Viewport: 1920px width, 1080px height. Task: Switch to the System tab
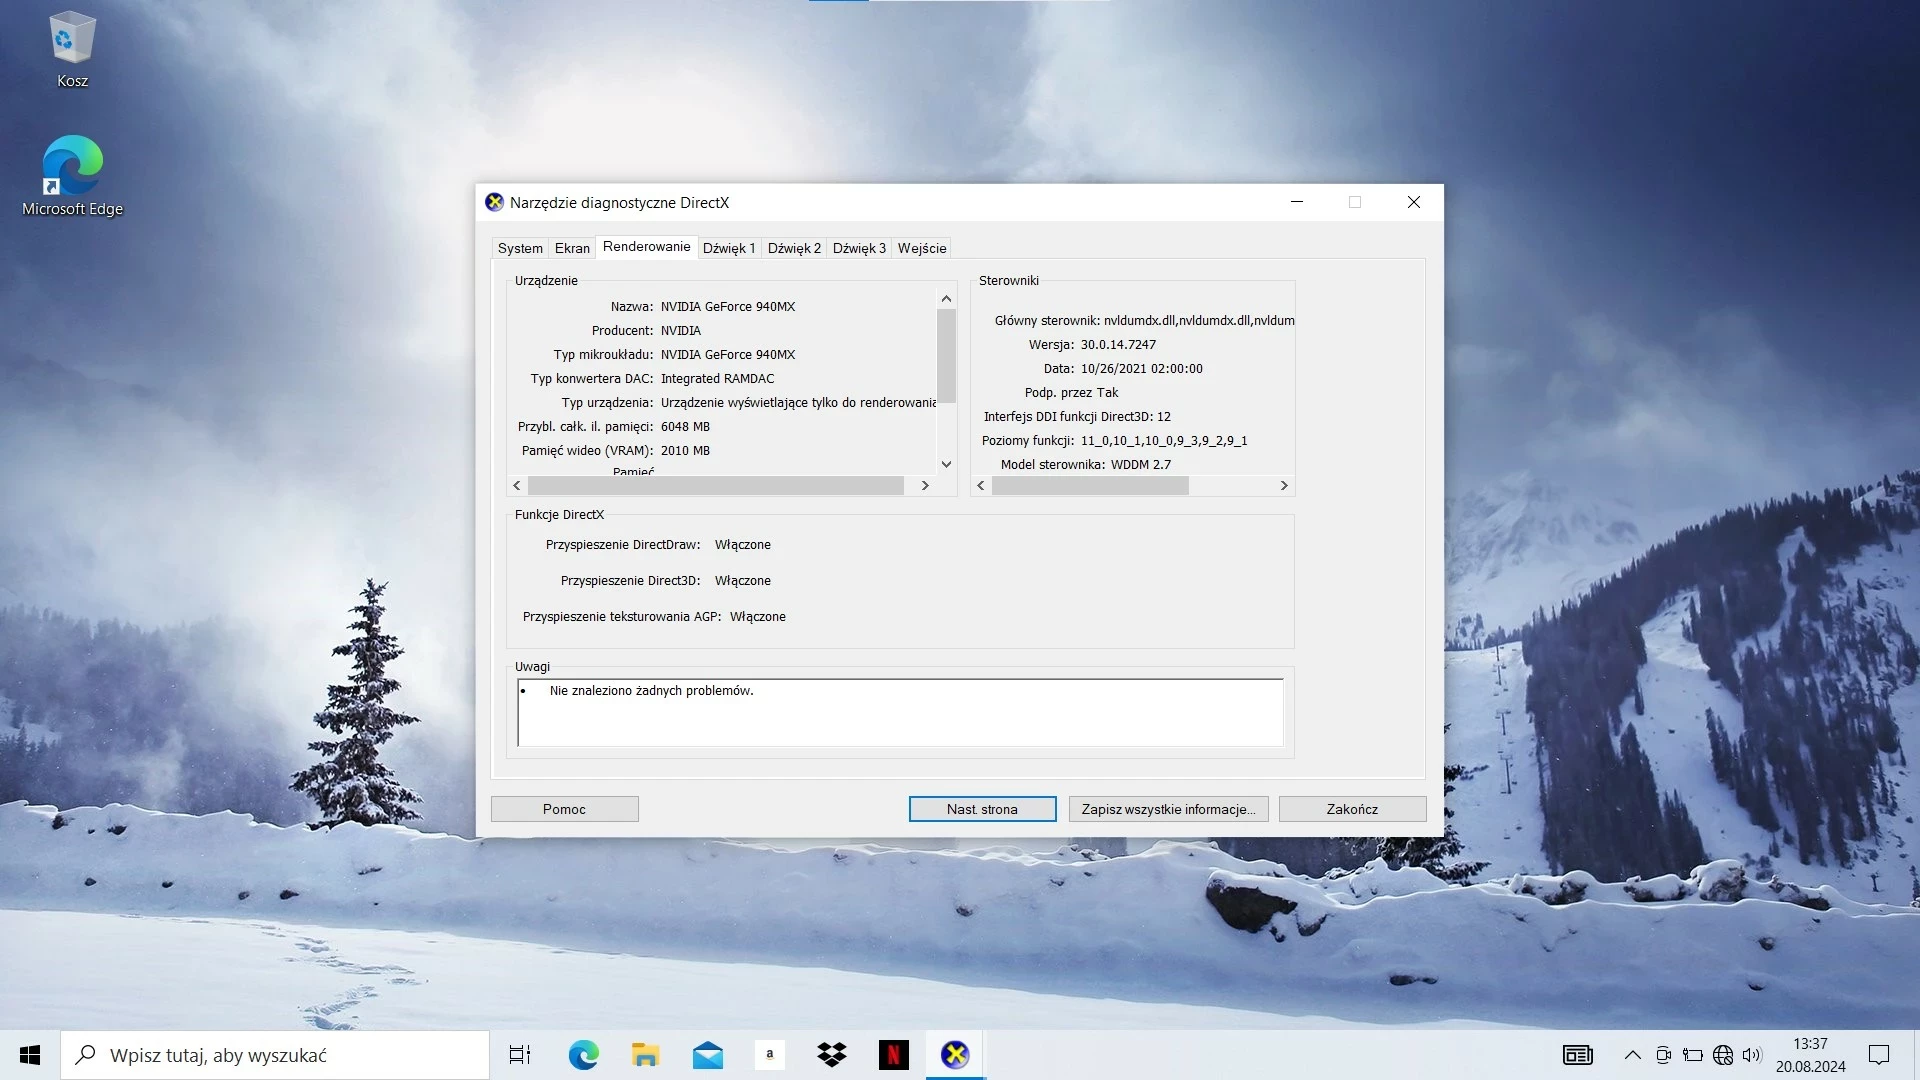pyautogui.click(x=520, y=248)
